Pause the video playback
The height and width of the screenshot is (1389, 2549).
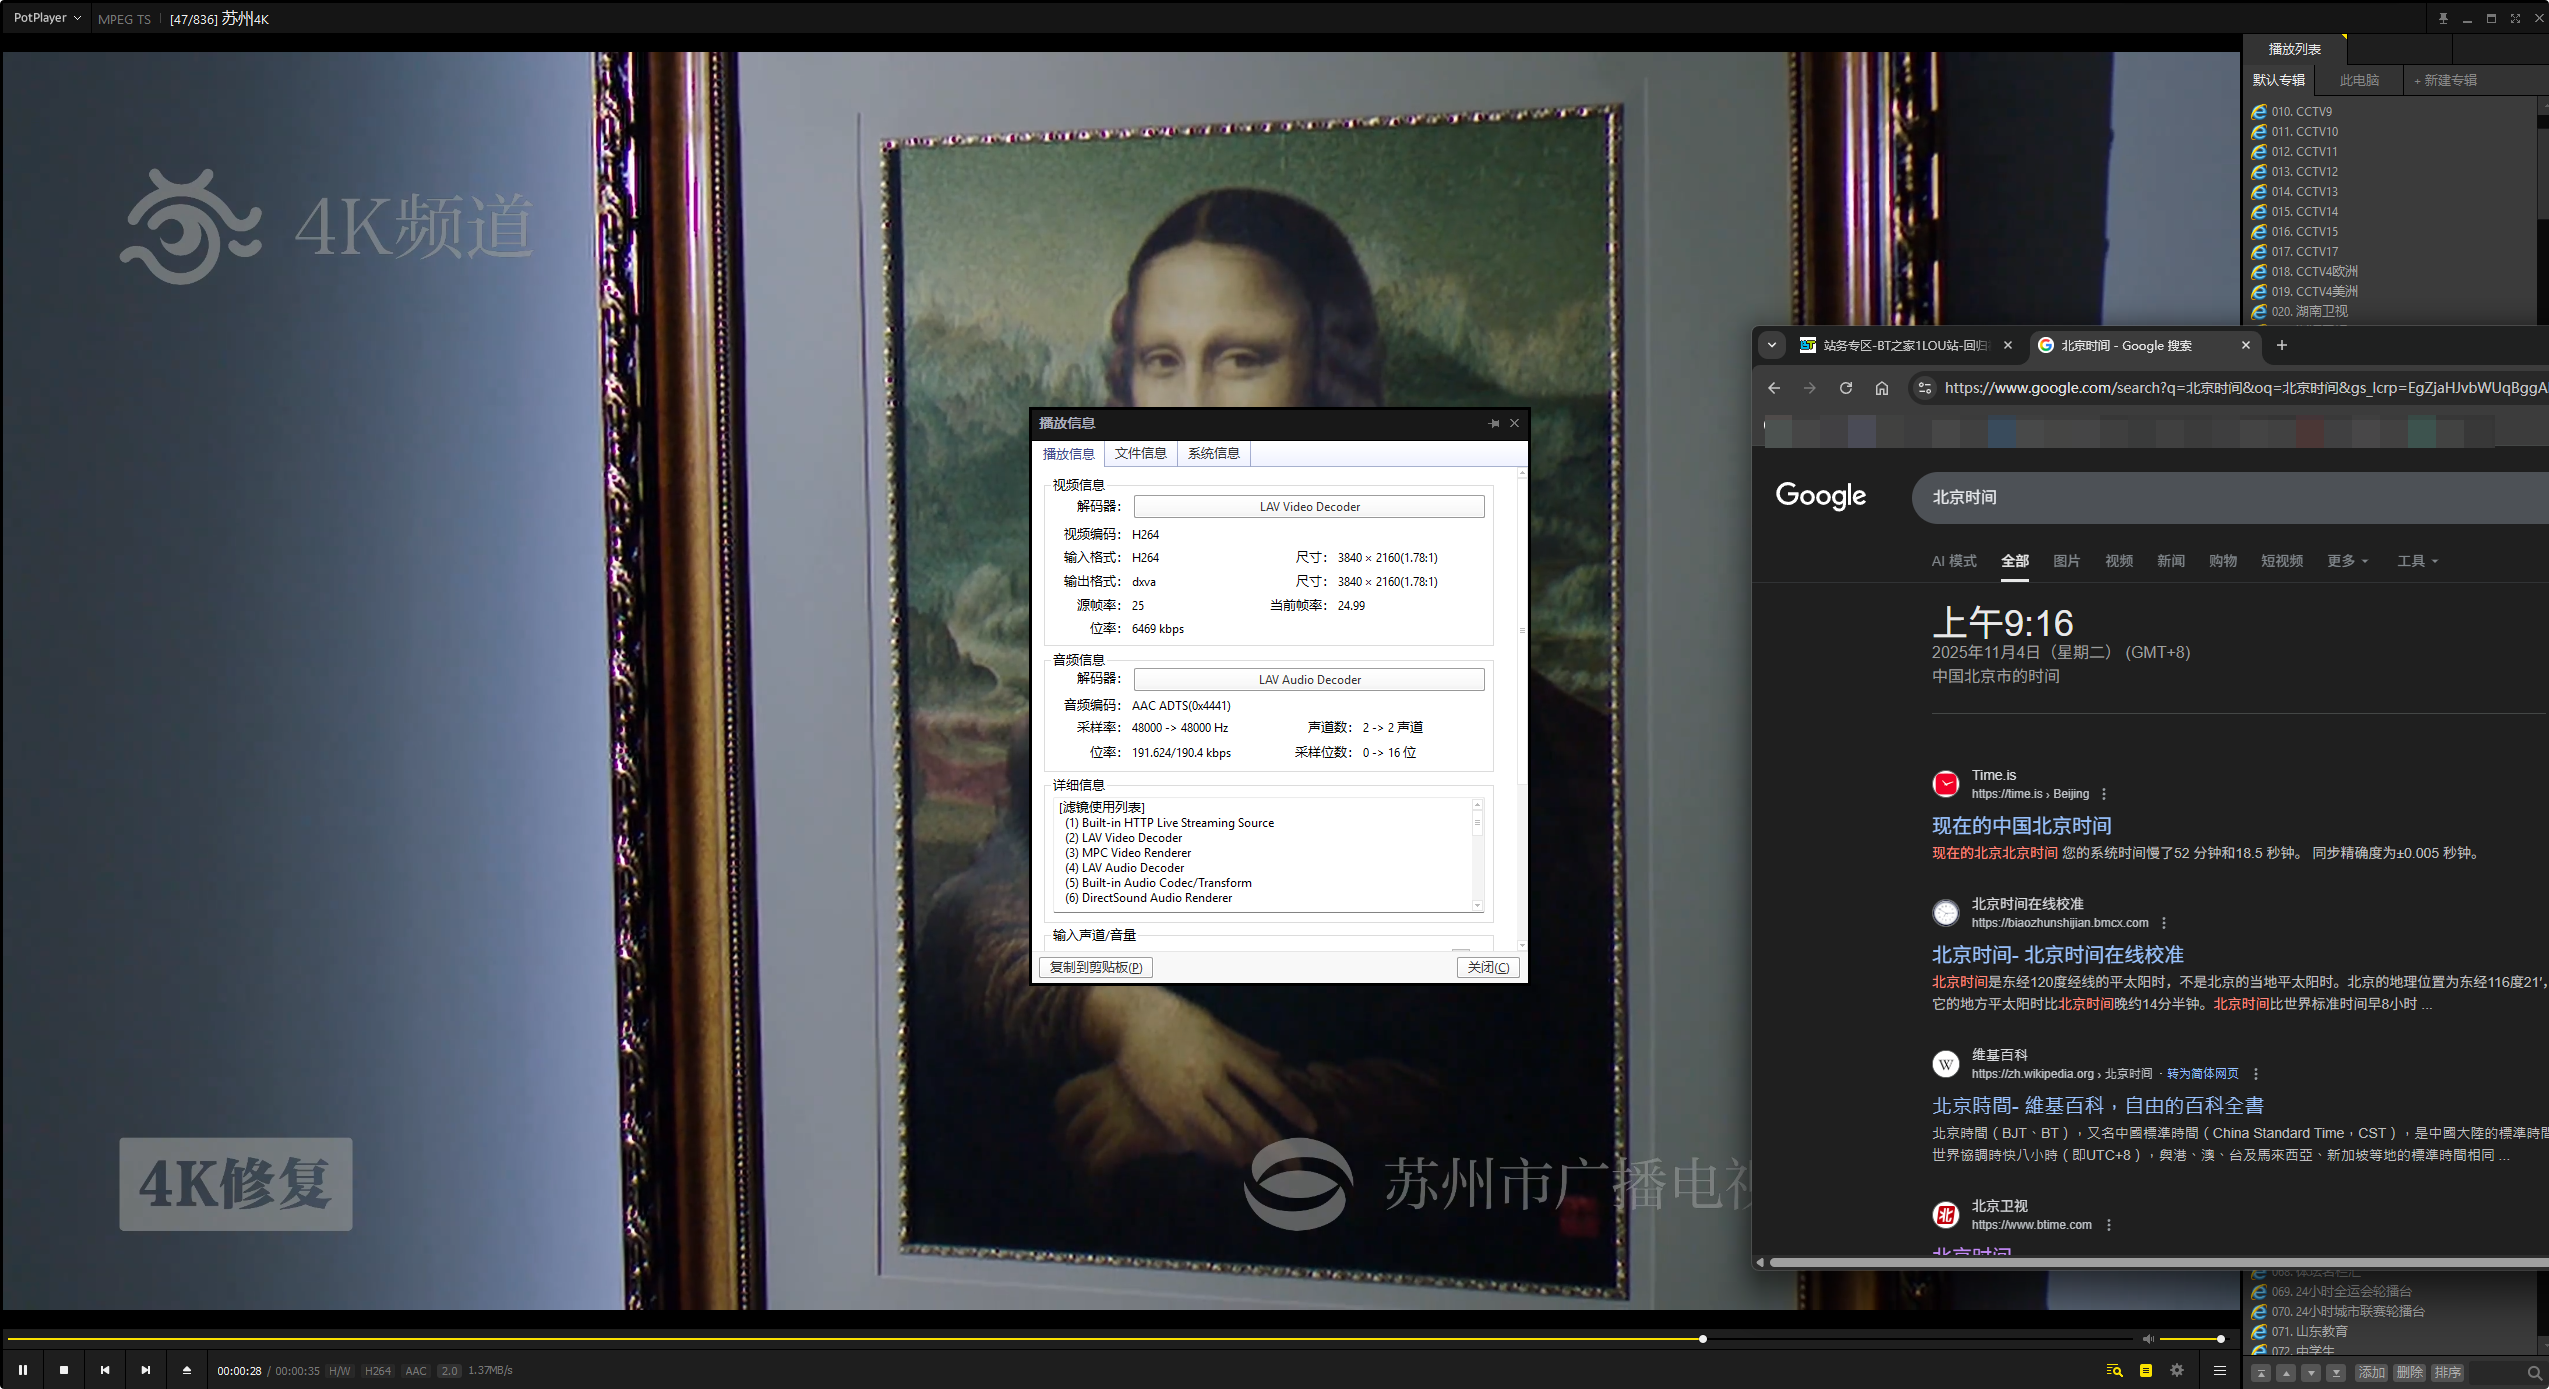[24, 1369]
